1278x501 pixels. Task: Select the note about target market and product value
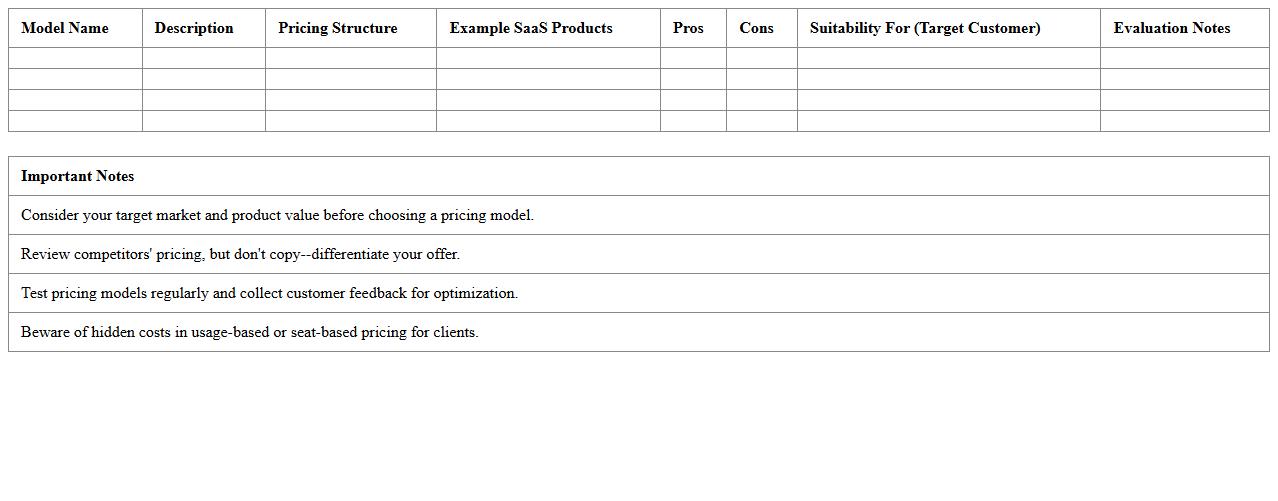(x=277, y=215)
